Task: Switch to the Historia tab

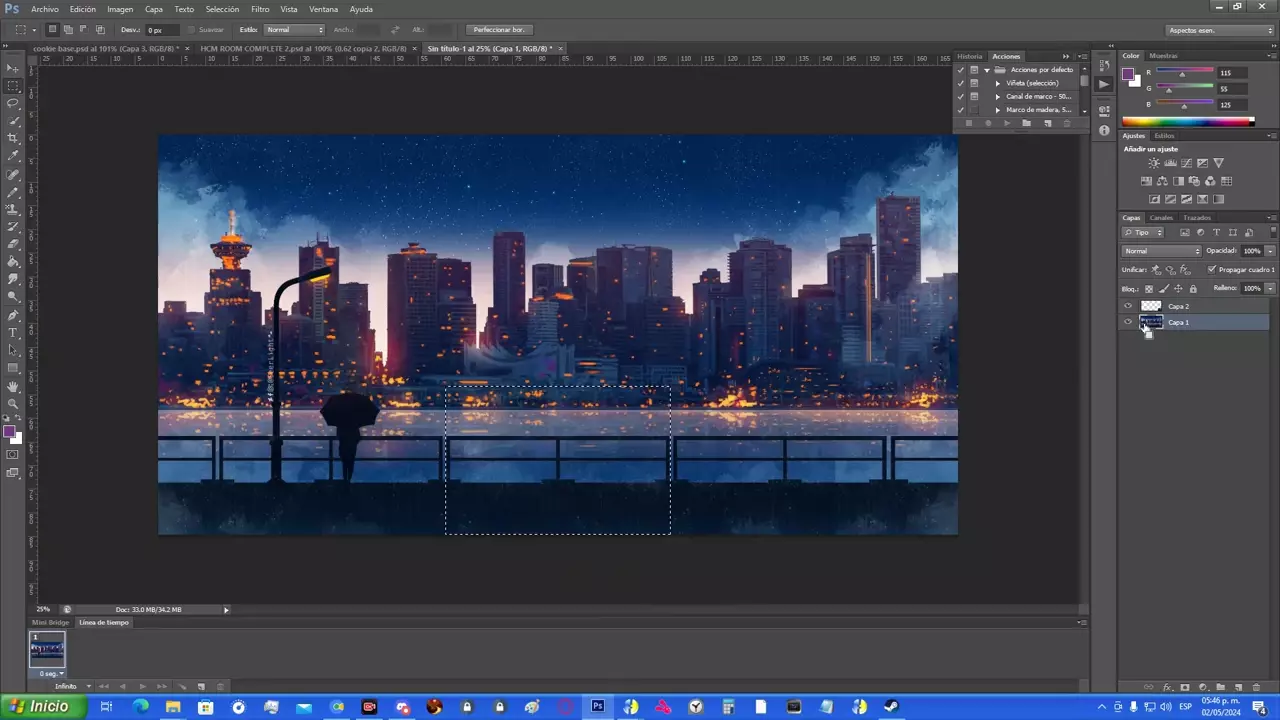Action: coord(970,56)
